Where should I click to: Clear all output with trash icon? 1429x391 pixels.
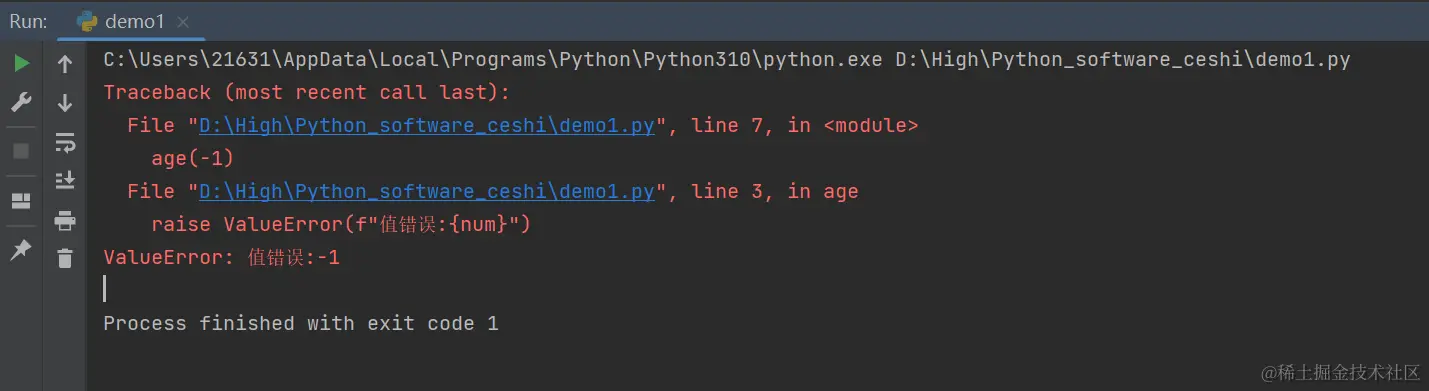(x=65, y=258)
